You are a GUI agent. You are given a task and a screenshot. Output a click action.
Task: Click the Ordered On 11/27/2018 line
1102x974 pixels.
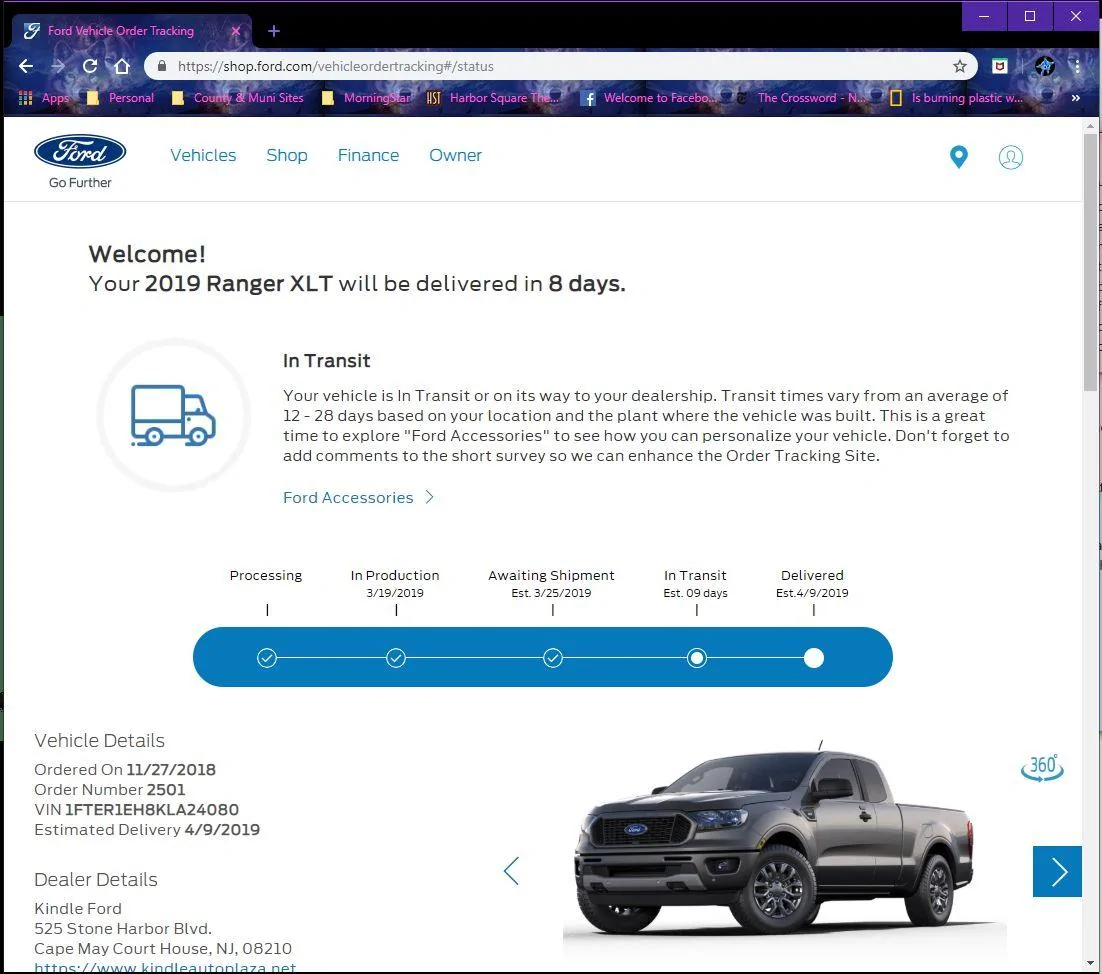[x=125, y=770]
